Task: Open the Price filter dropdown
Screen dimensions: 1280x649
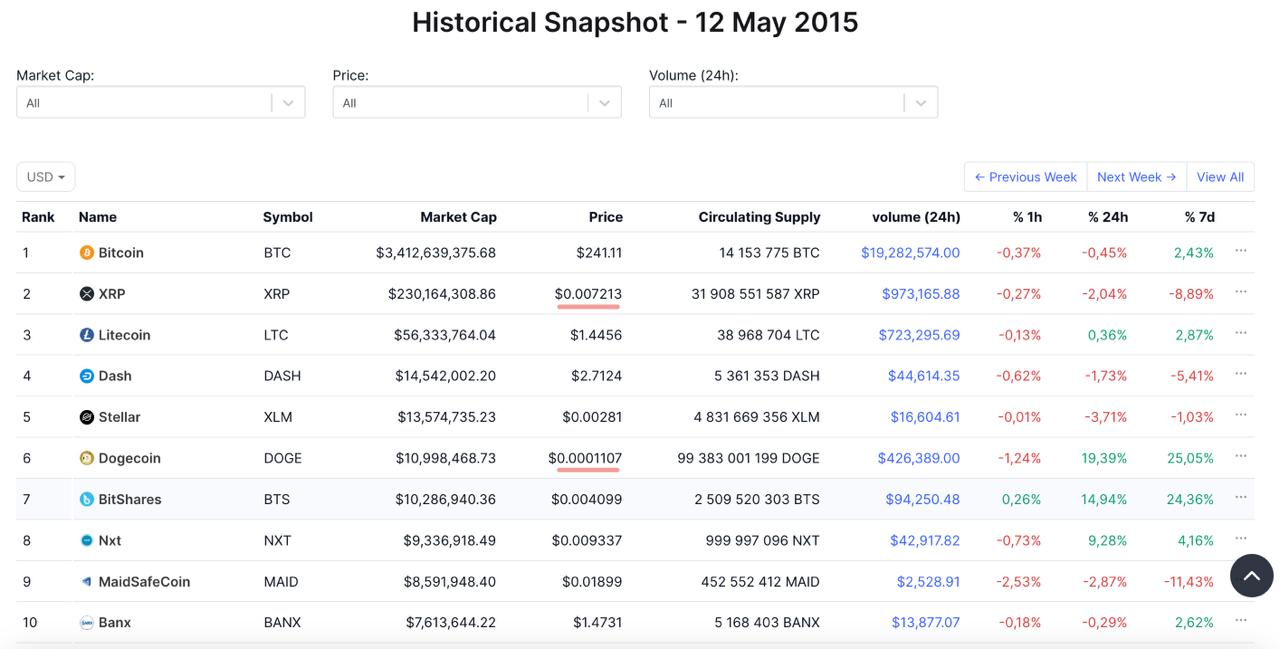Action: pos(477,102)
